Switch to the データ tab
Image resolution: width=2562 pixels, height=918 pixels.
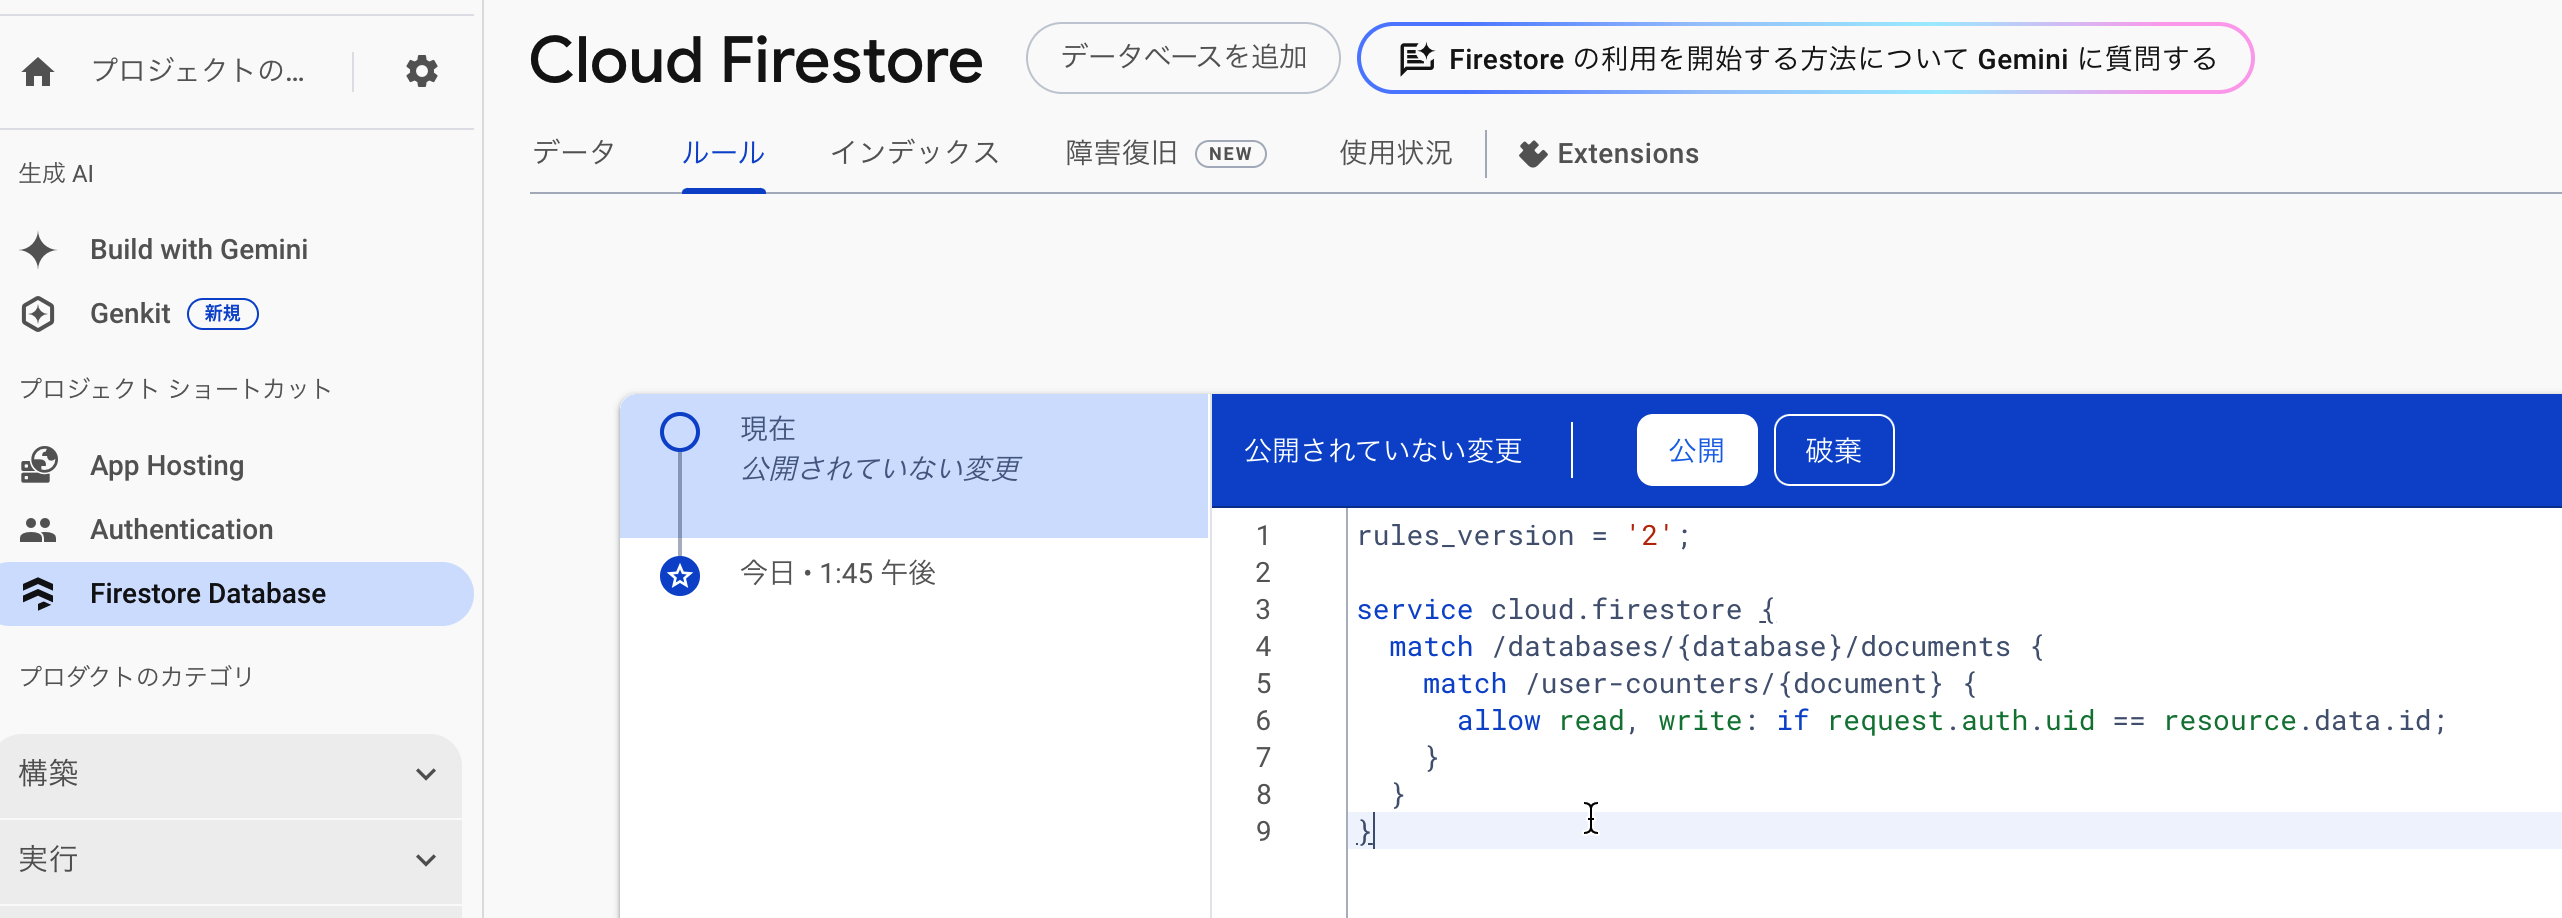[574, 153]
